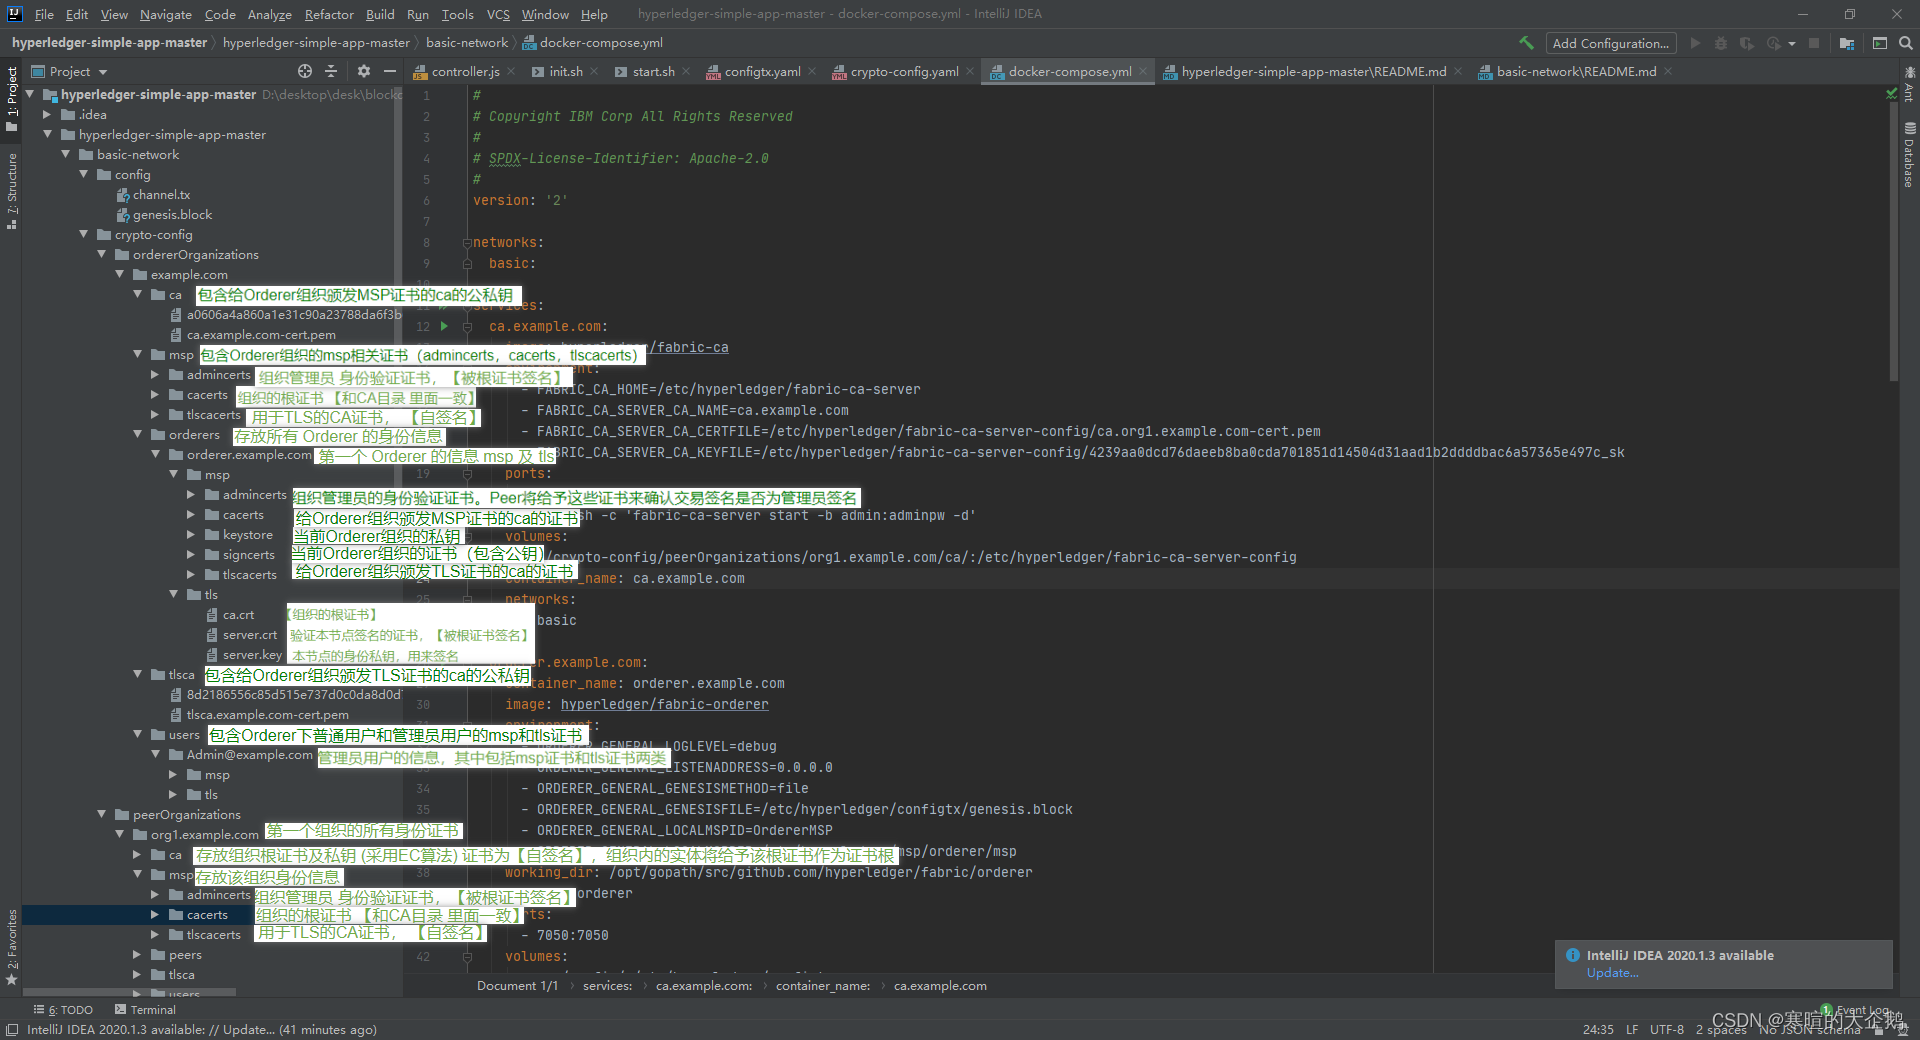Click run gutter arrow beside ca.example.com service
The height and width of the screenshot is (1040, 1920).
coord(444,326)
